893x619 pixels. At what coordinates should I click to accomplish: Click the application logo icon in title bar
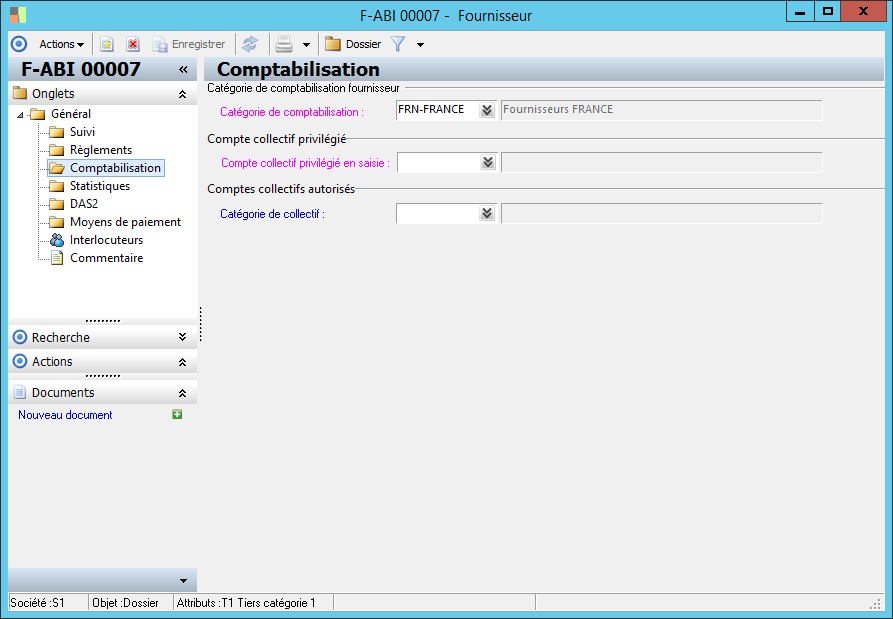[x=18, y=15]
